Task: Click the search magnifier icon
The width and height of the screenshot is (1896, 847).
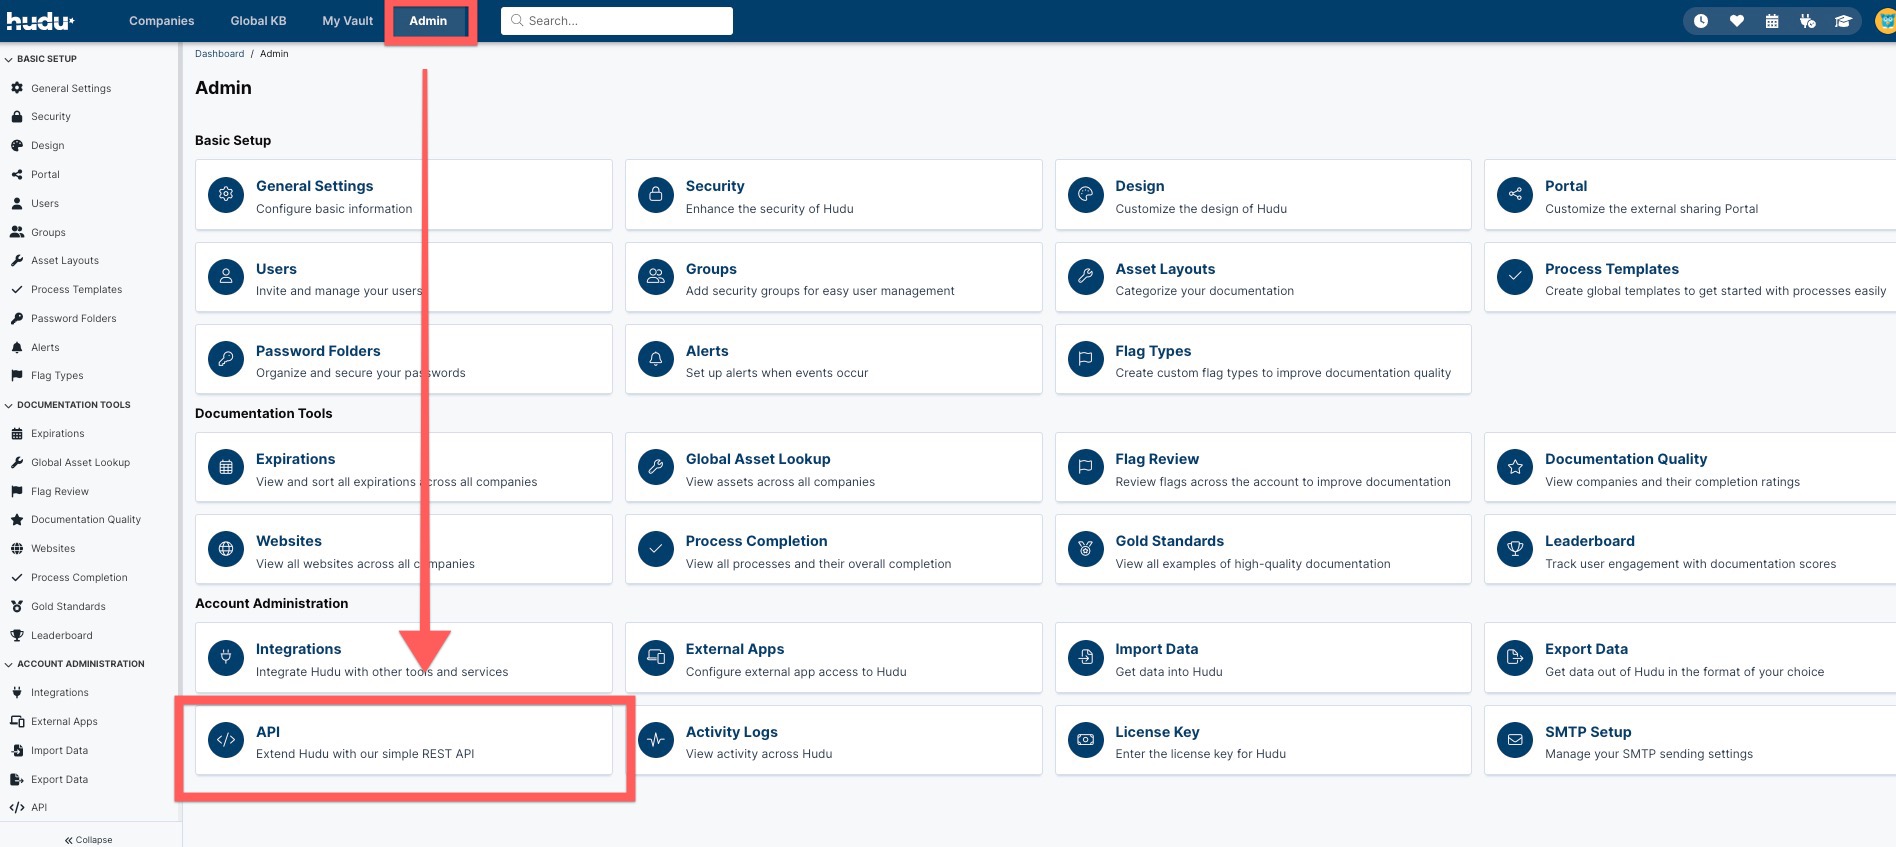Action: point(517,20)
